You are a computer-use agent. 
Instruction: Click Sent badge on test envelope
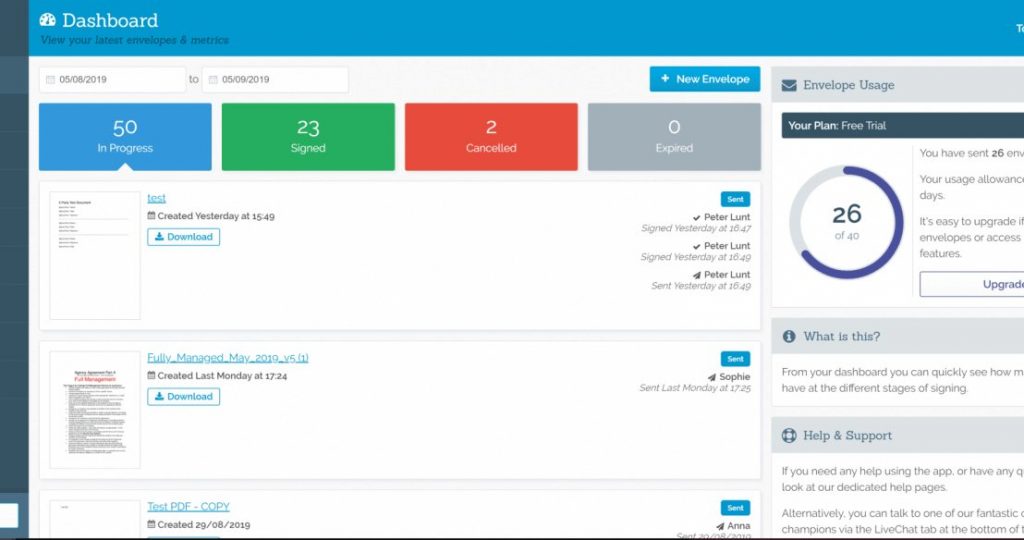pos(735,199)
